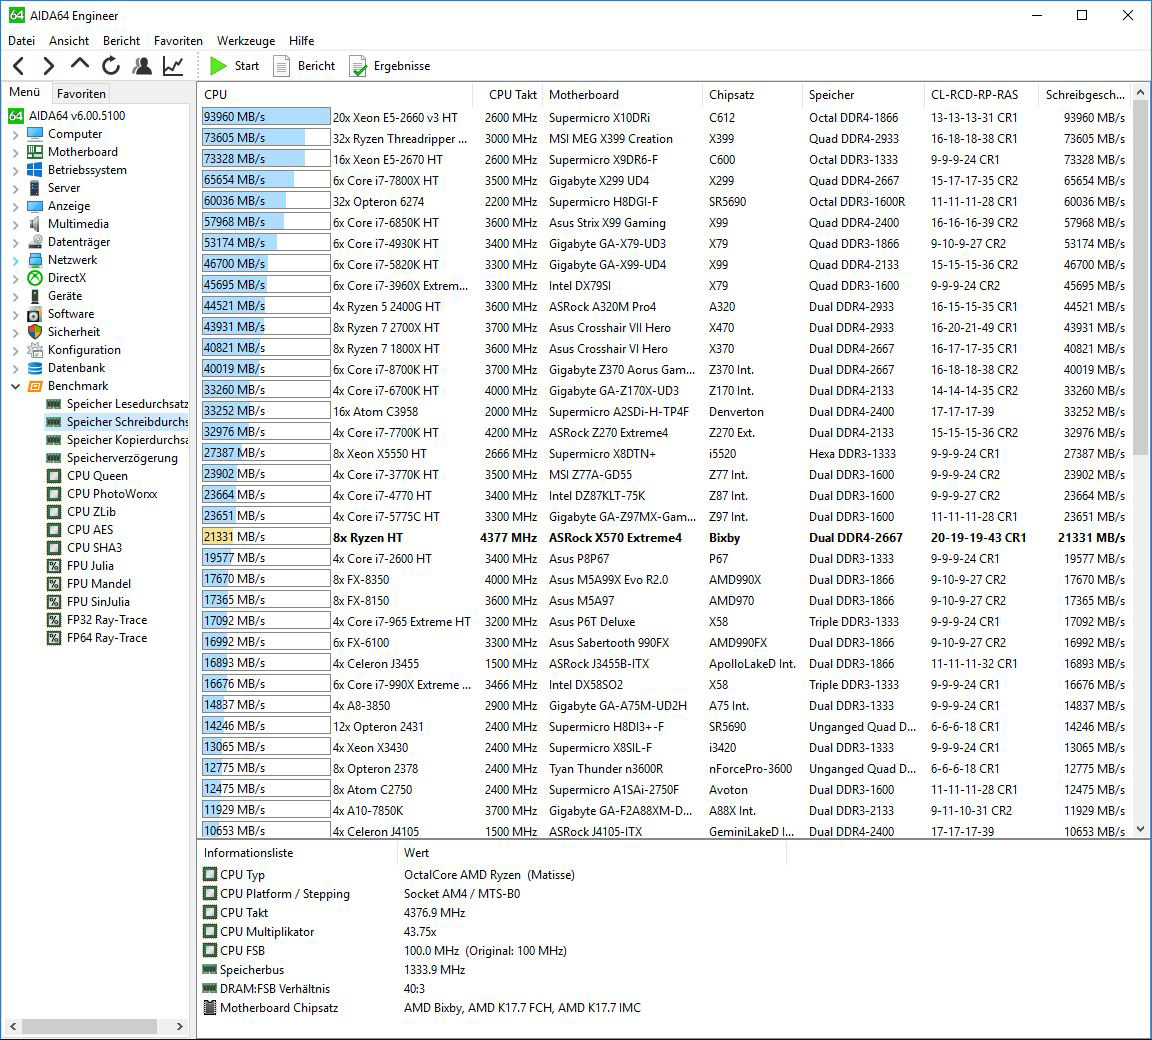
Task: Select the Benchmark folder icon
Action: pyautogui.click(x=35, y=386)
